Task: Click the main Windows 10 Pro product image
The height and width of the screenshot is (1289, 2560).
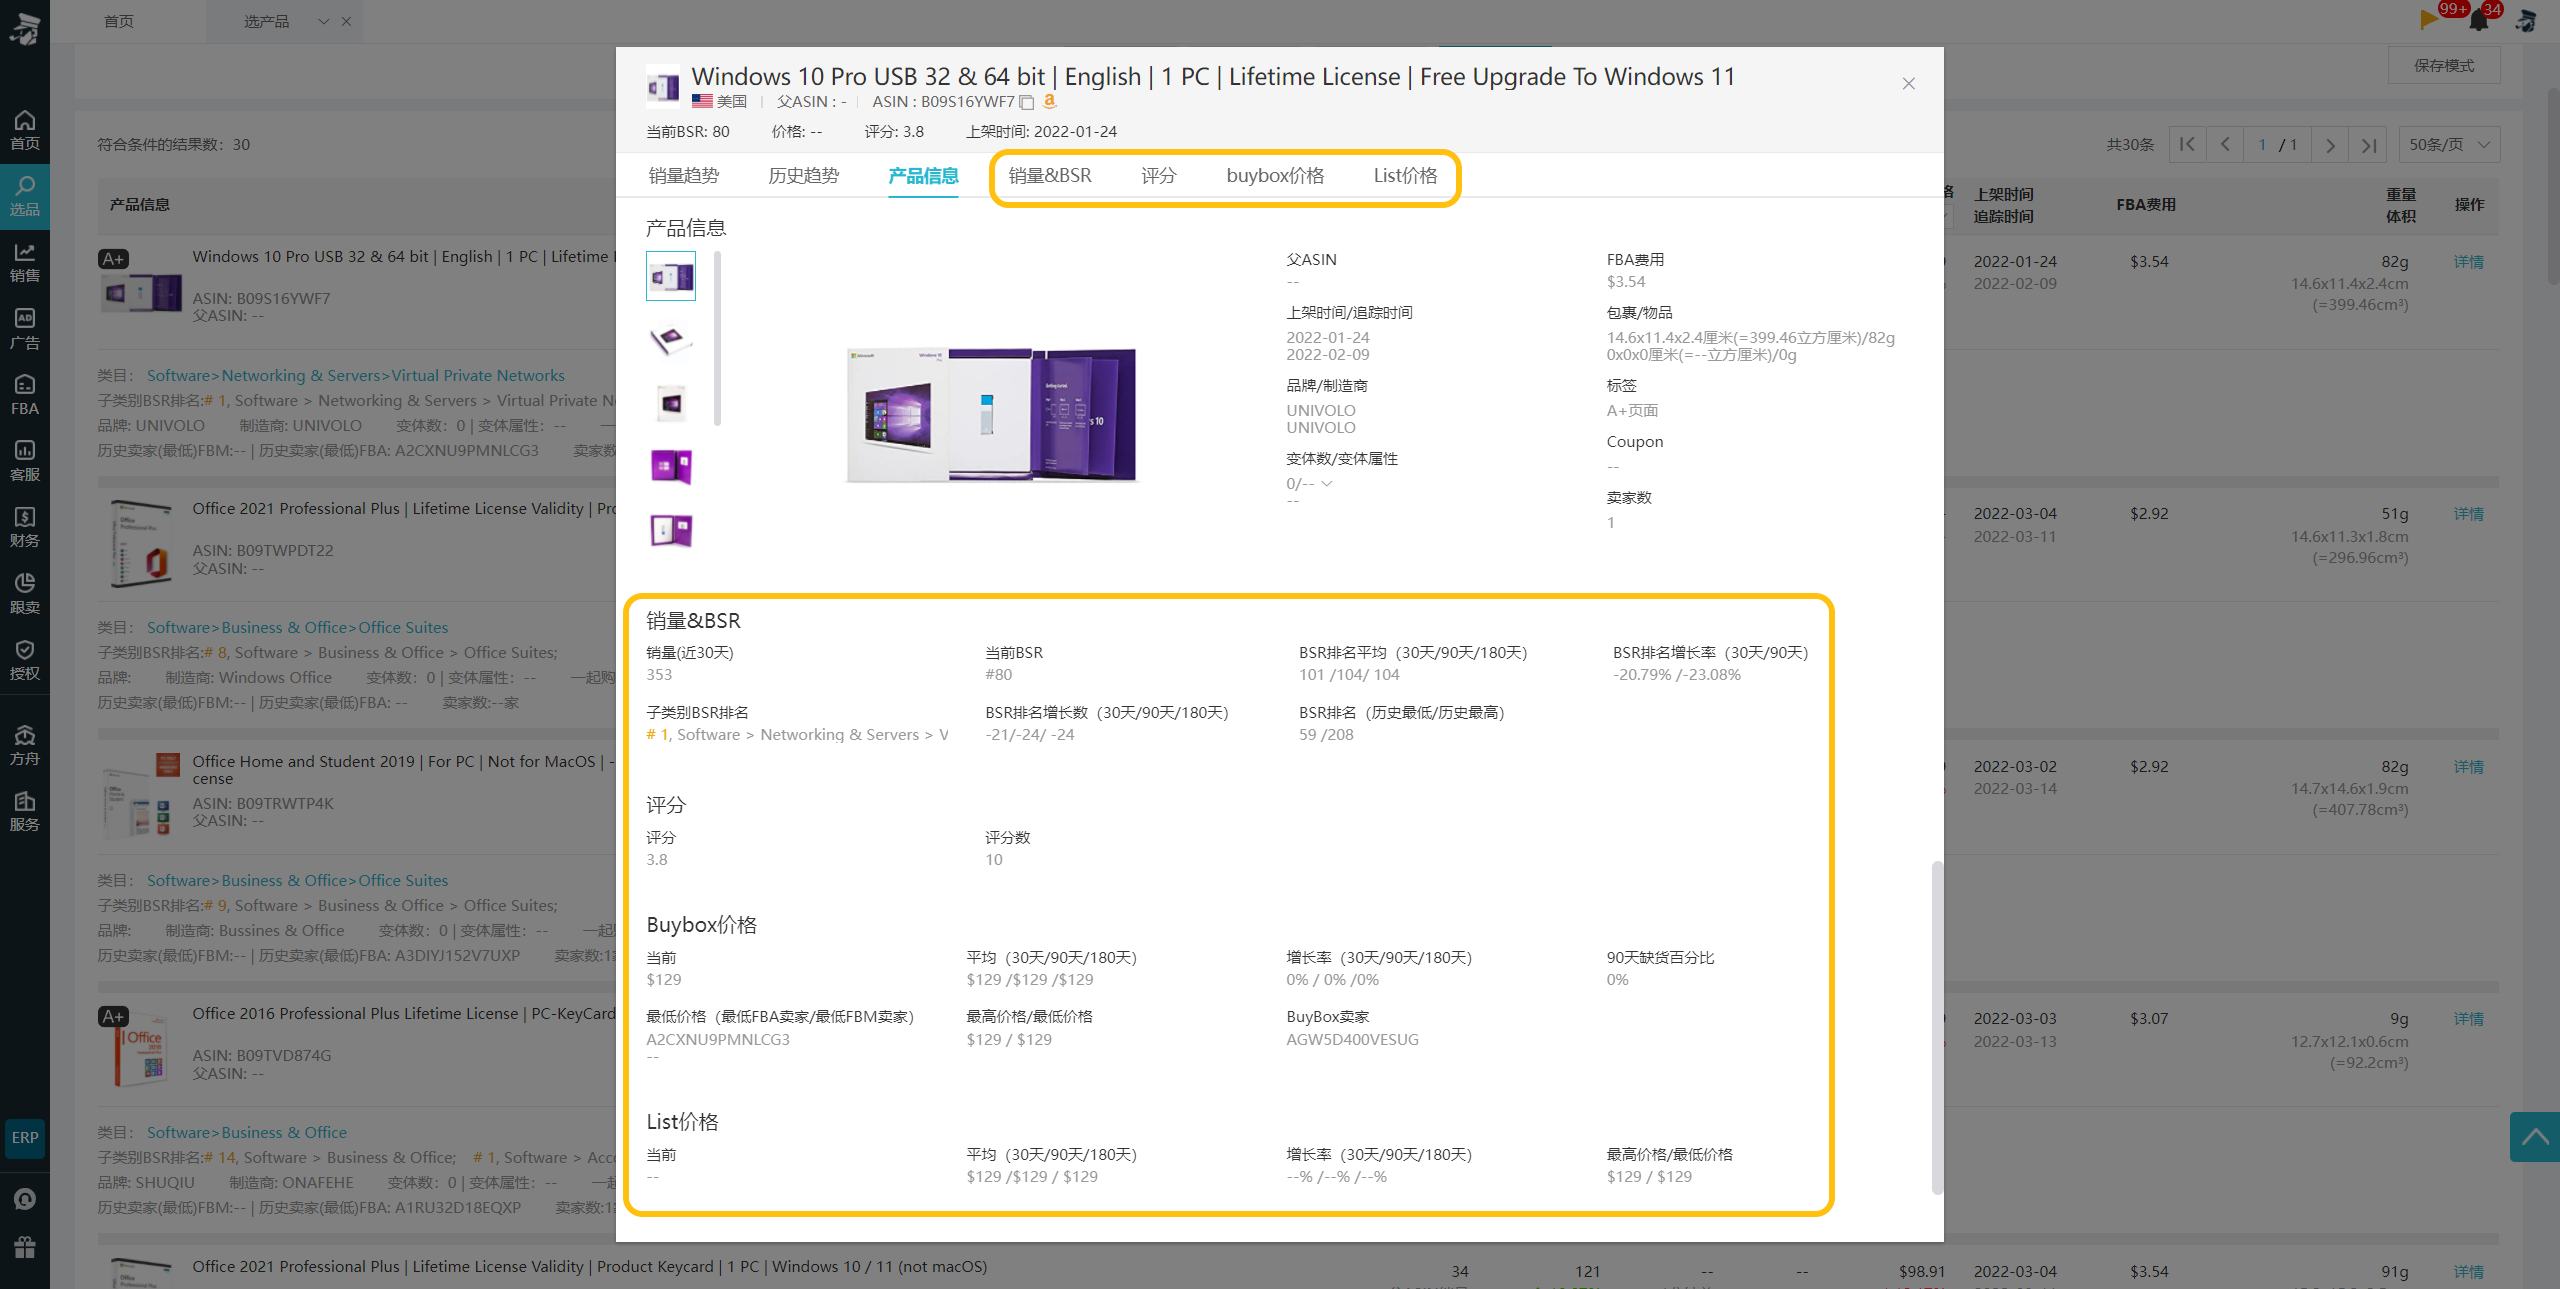Action: (991, 414)
